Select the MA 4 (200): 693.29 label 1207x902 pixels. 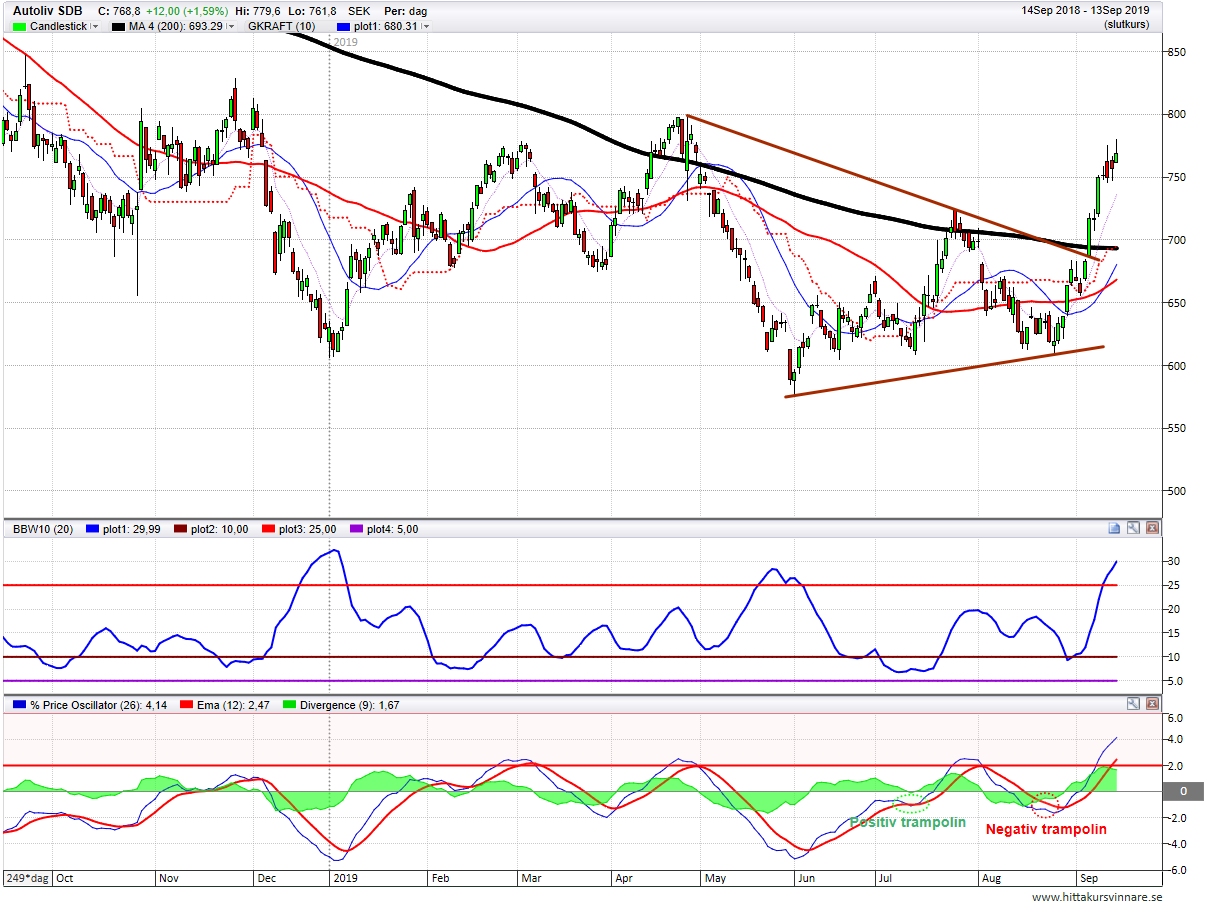(x=177, y=27)
